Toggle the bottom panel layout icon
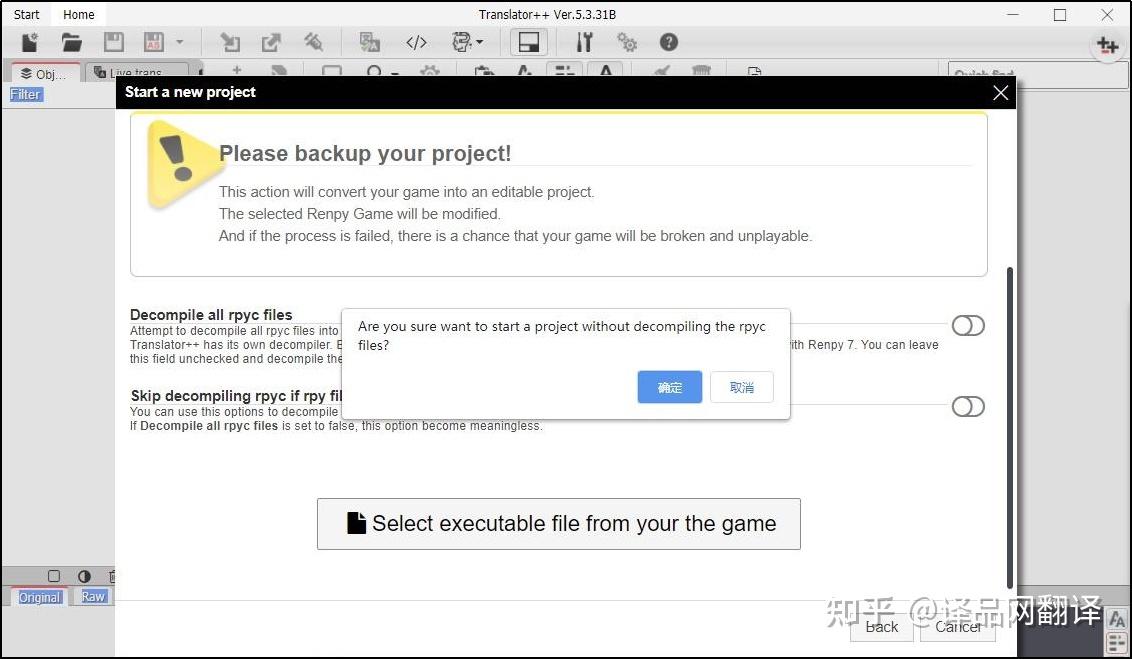 tap(529, 43)
